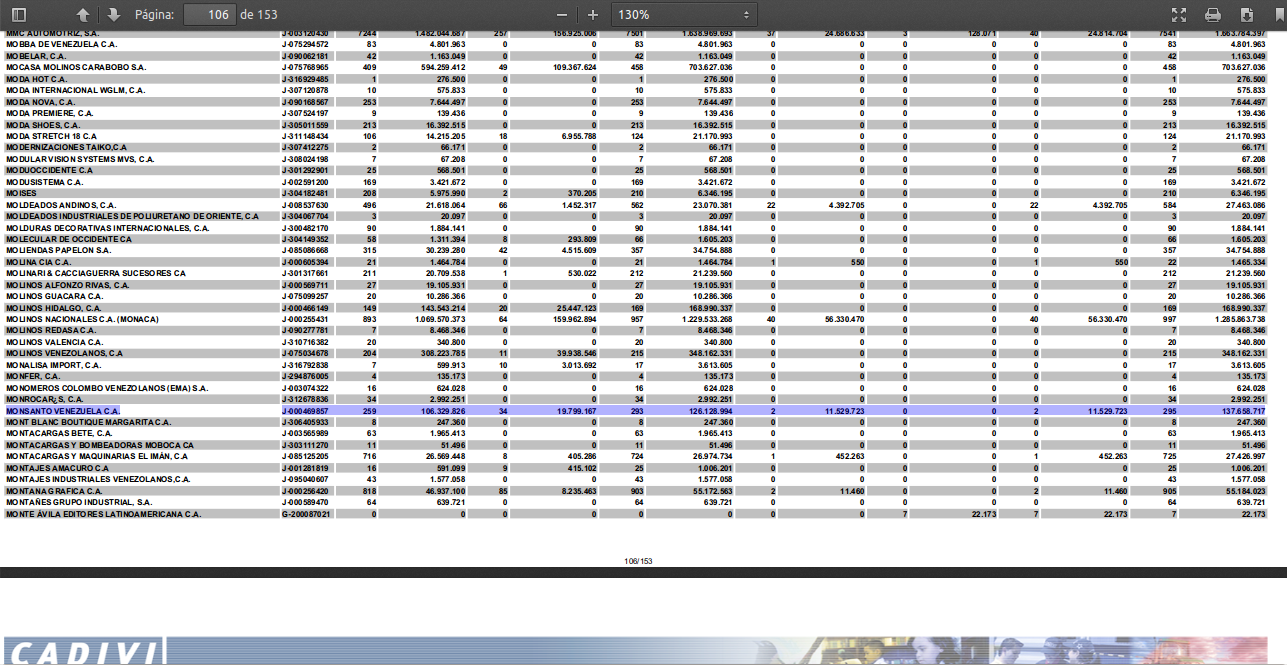Viewport: 1287px width, 665px height.
Task: Click company name MODULAR VISION SYSTEMS MVS, C.A.
Action: 80,159
